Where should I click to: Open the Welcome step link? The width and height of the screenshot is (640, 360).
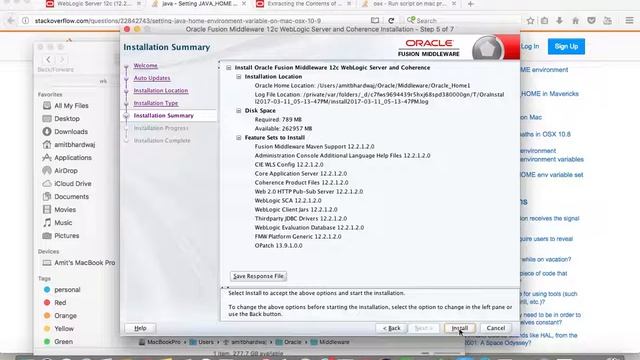point(145,65)
